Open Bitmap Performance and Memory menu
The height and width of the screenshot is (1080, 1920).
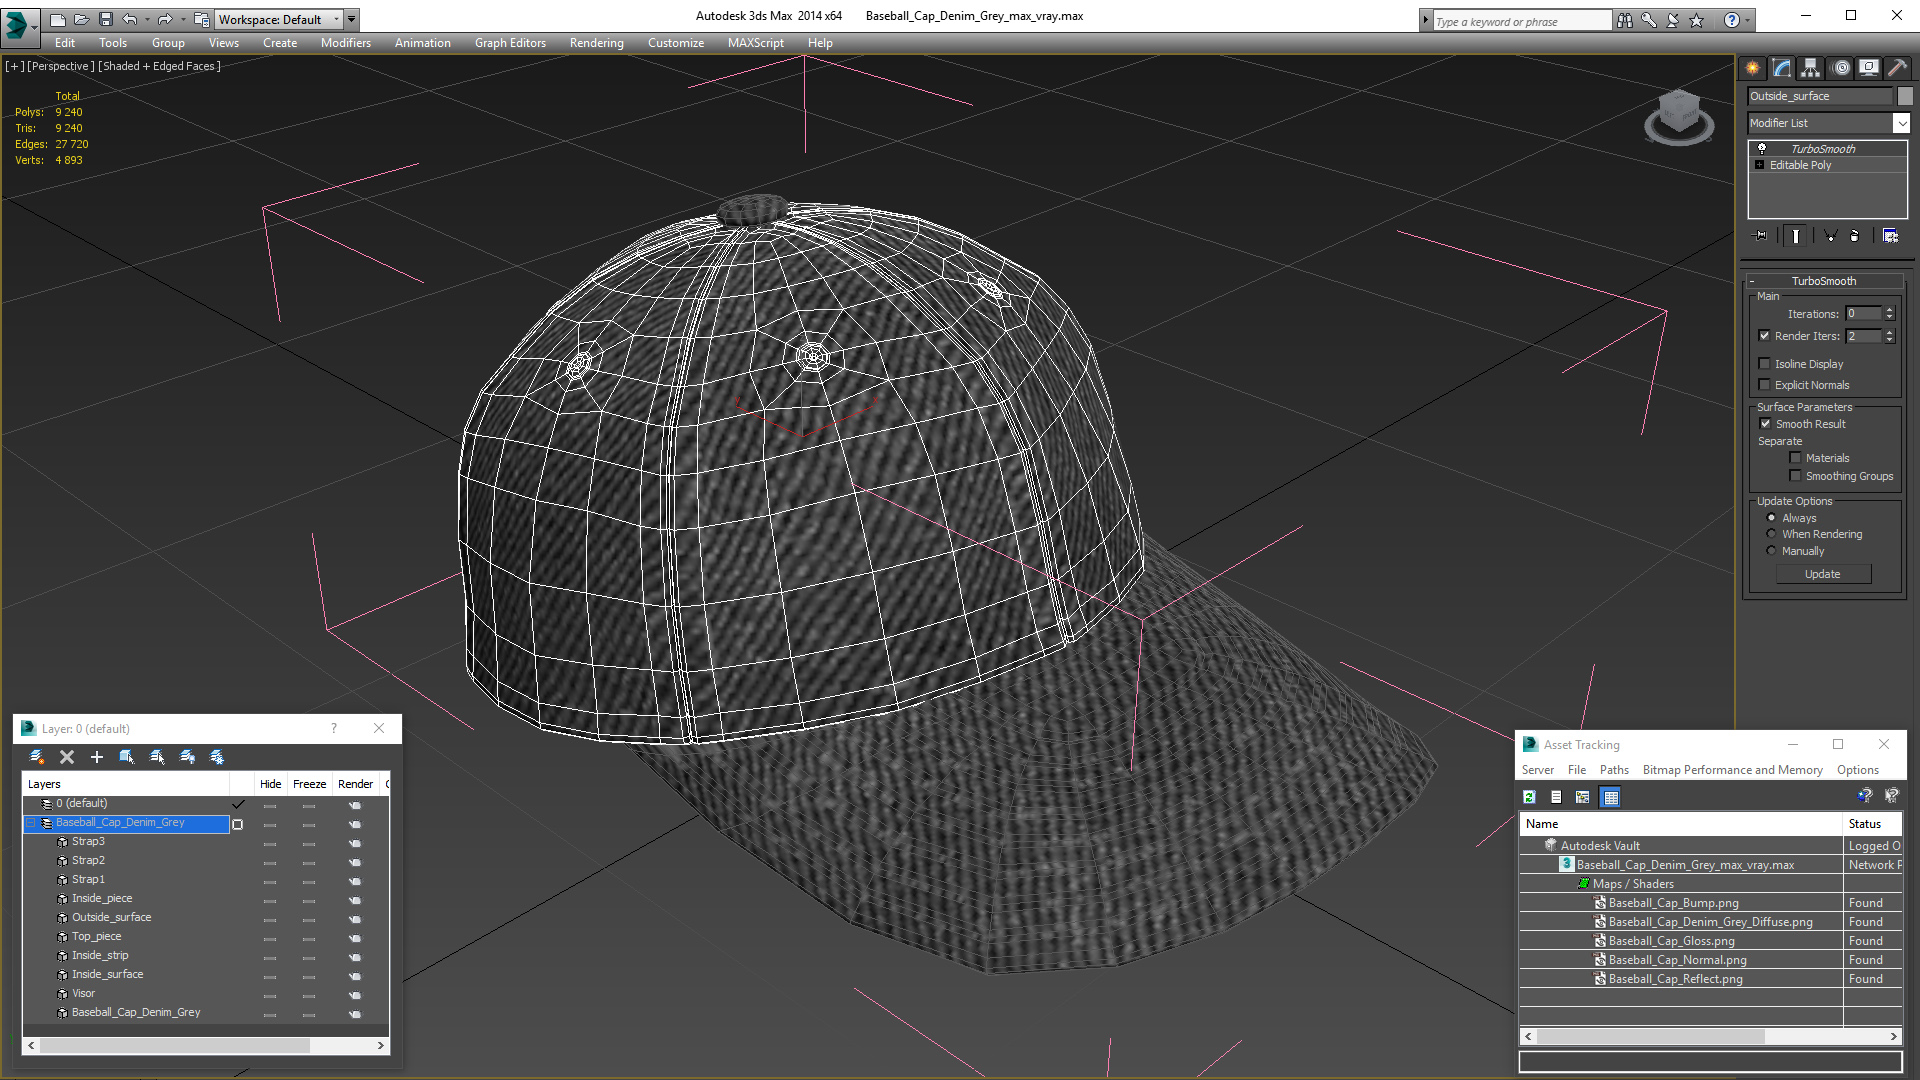point(1732,770)
